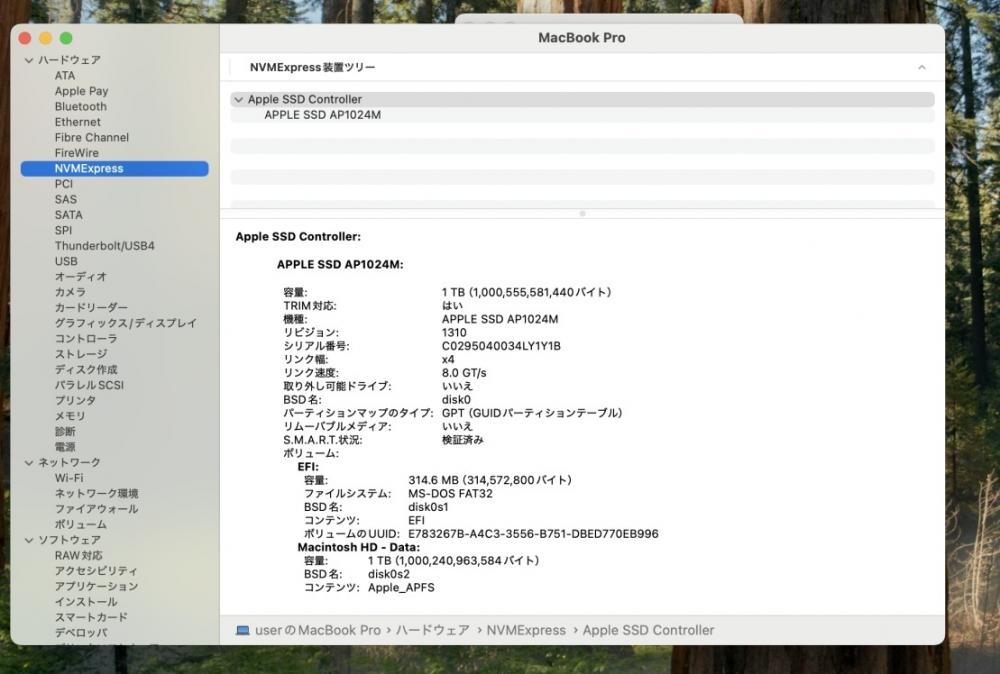Click the MacBook Pro window title
Image resolution: width=1000 pixels, height=674 pixels.
pyautogui.click(x=582, y=38)
